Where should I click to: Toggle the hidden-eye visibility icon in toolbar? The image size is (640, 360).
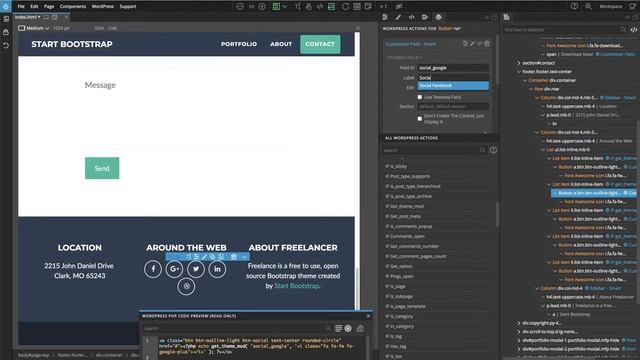399,7
